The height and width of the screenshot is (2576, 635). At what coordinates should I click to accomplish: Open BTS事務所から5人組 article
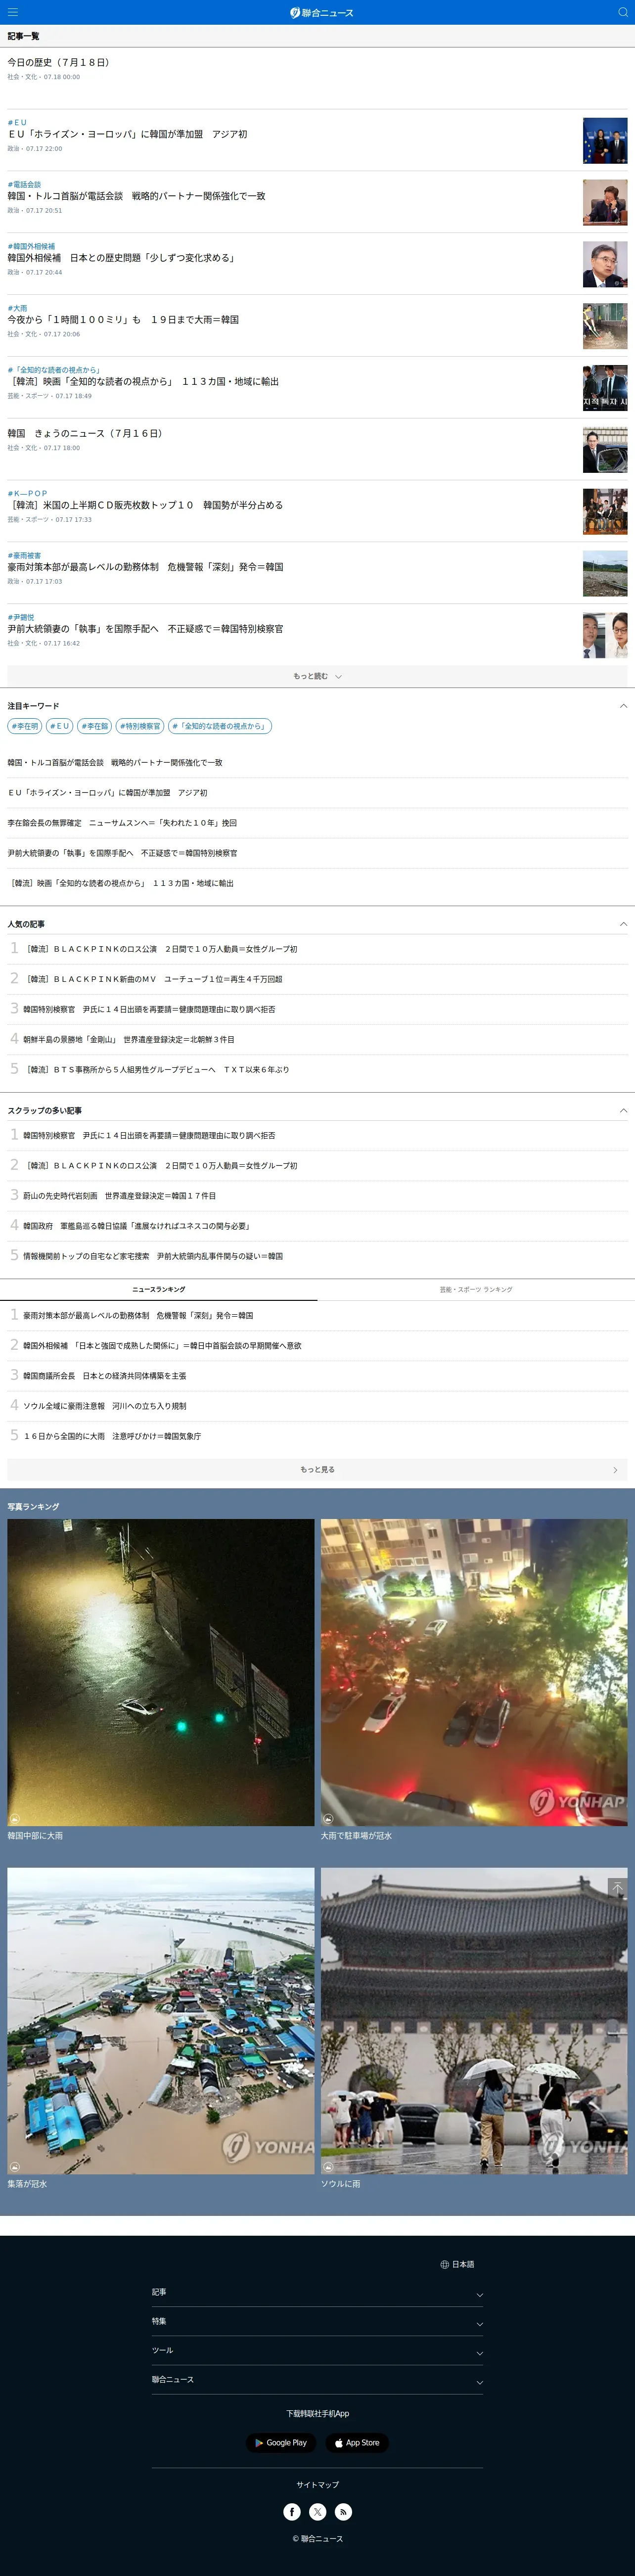tap(156, 1069)
